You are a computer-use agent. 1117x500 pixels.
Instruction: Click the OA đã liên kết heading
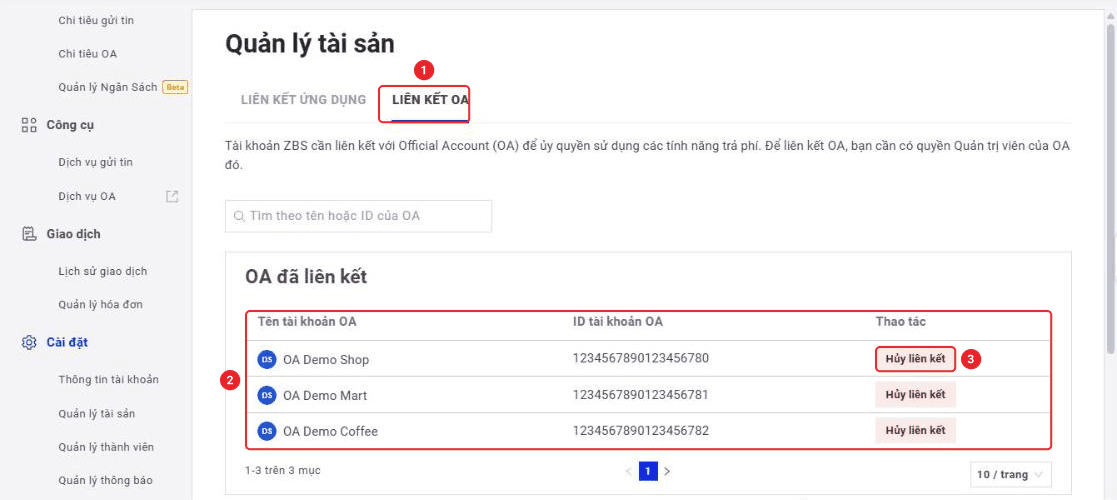(306, 276)
